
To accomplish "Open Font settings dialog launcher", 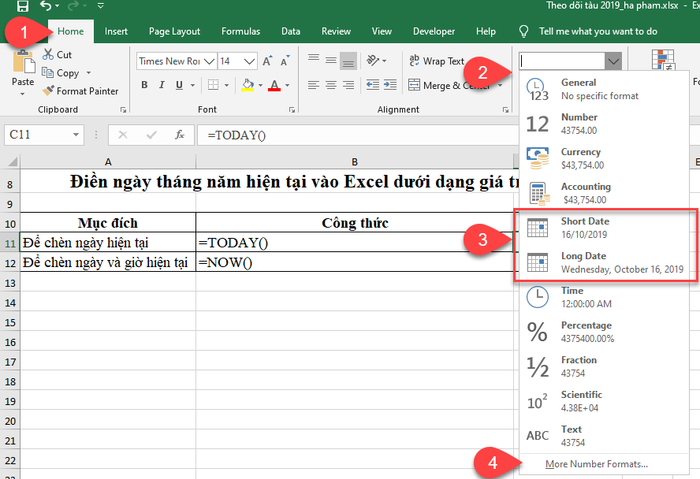I will 292,110.
